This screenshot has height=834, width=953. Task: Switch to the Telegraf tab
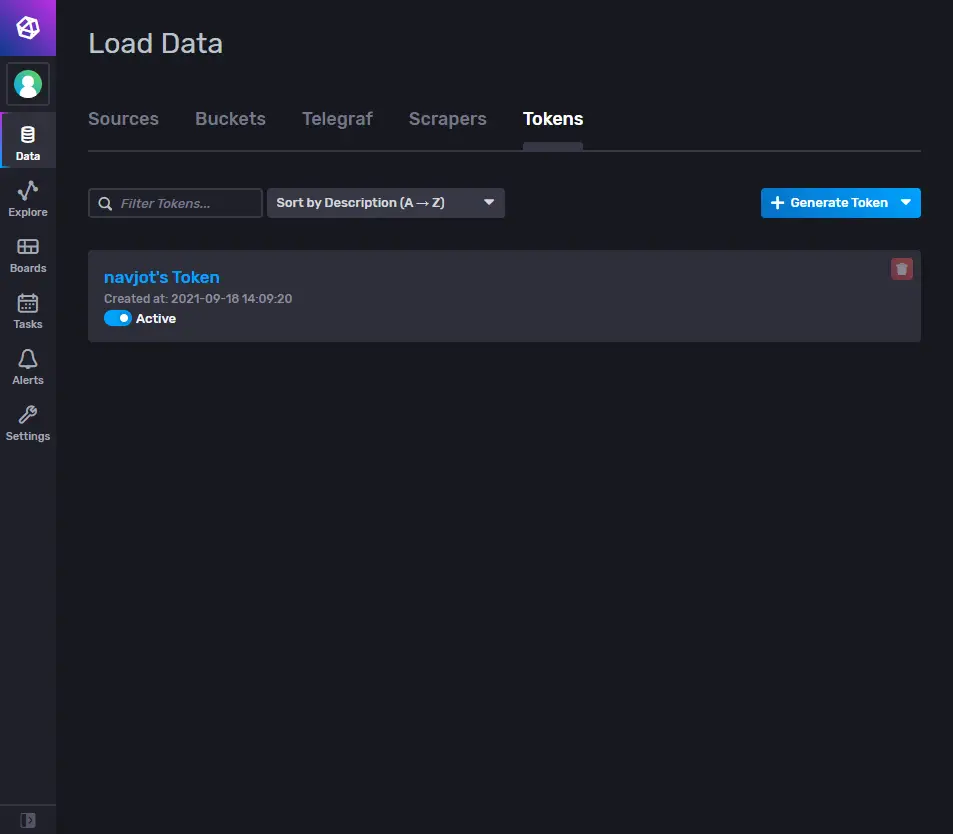tap(337, 118)
